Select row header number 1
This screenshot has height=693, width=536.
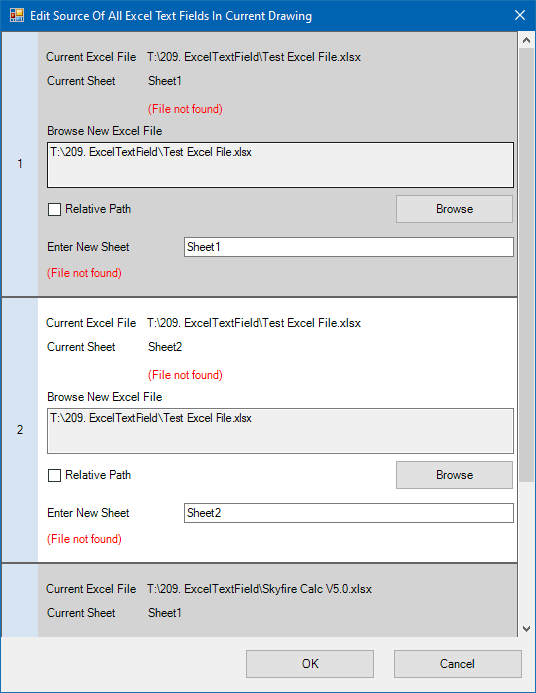(20, 164)
